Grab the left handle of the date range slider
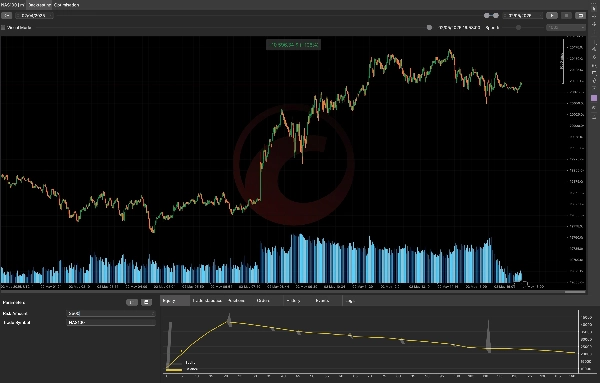The width and height of the screenshot is (600, 383). pyautogui.click(x=487, y=16)
